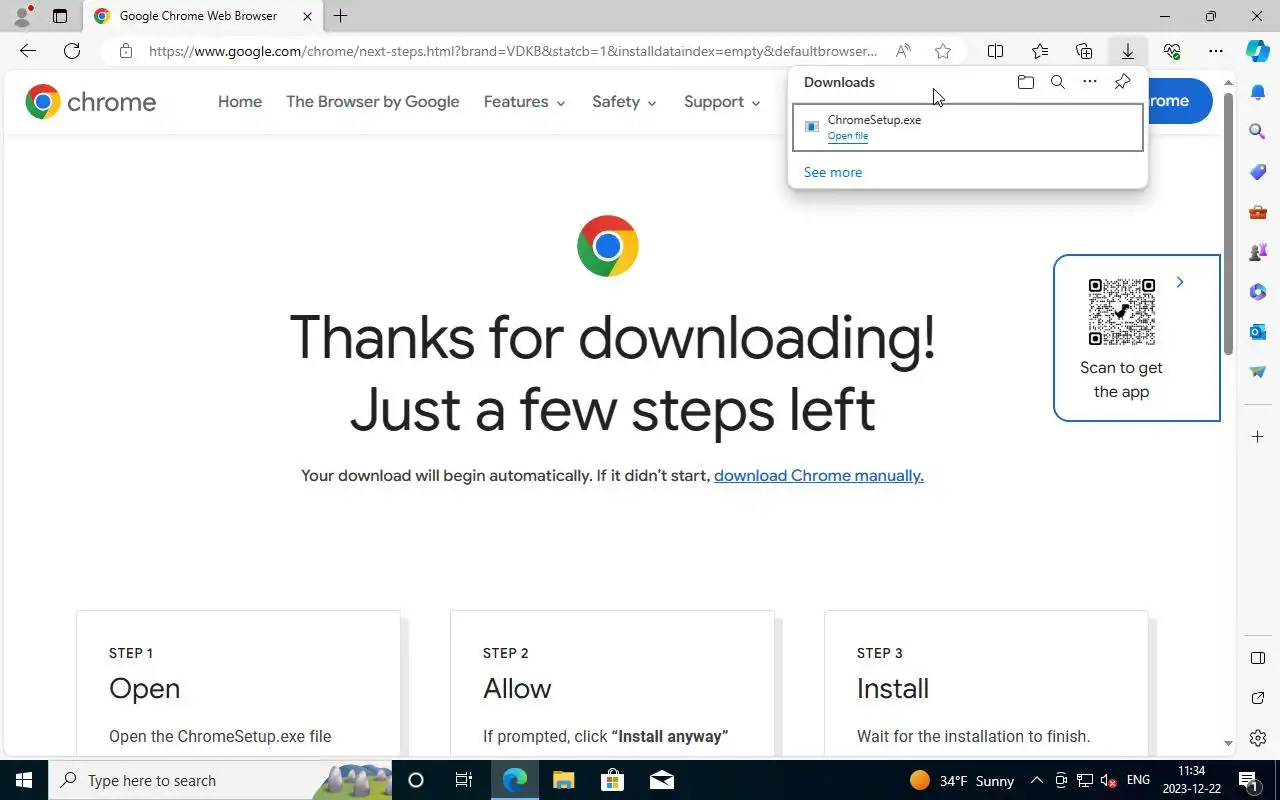Image resolution: width=1280 pixels, height=800 pixels.
Task: Open Microsoft Store from taskbar
Action: pos(612,780)
